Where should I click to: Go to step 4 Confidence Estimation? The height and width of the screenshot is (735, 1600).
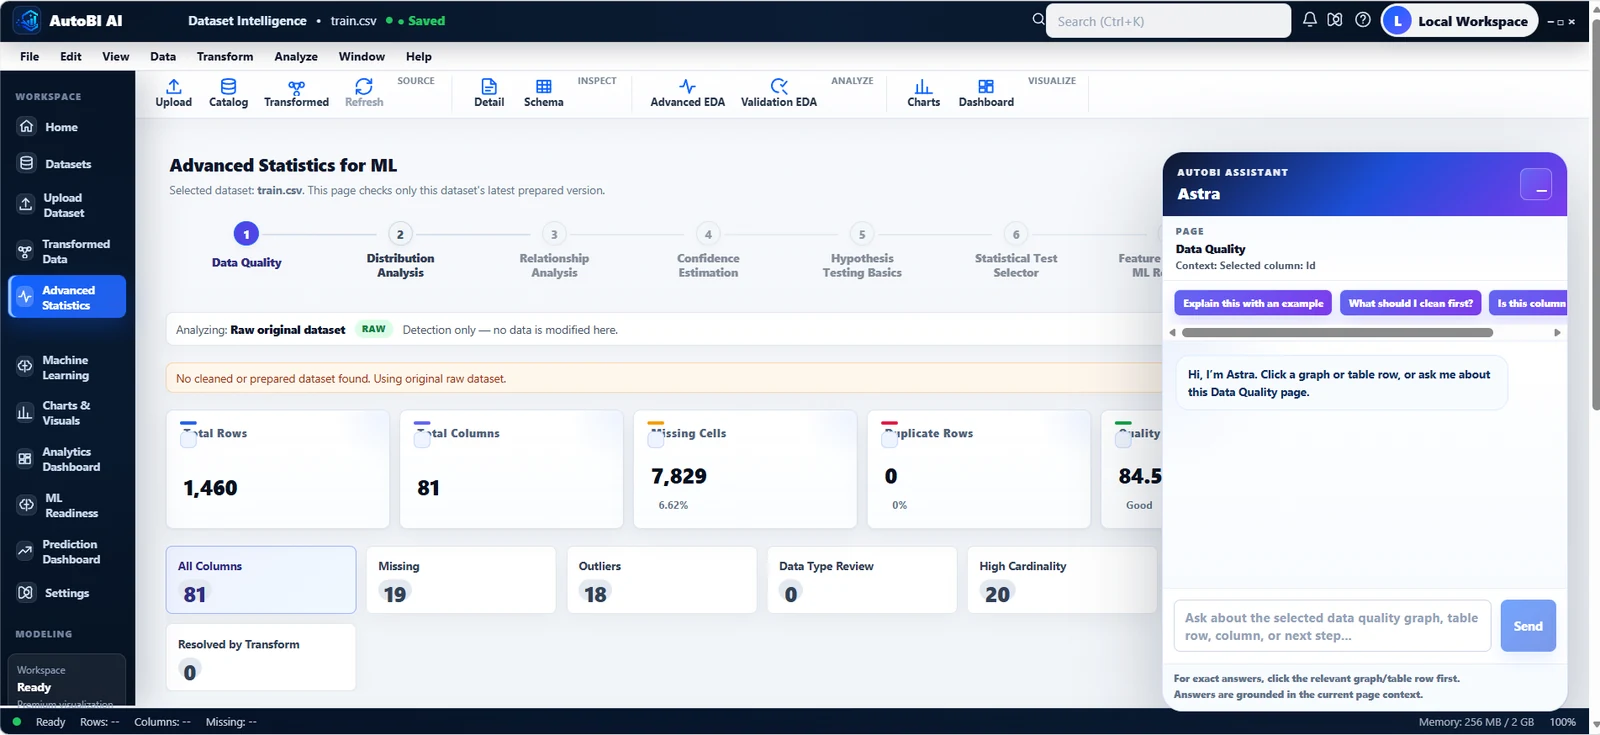pos(708,250)
